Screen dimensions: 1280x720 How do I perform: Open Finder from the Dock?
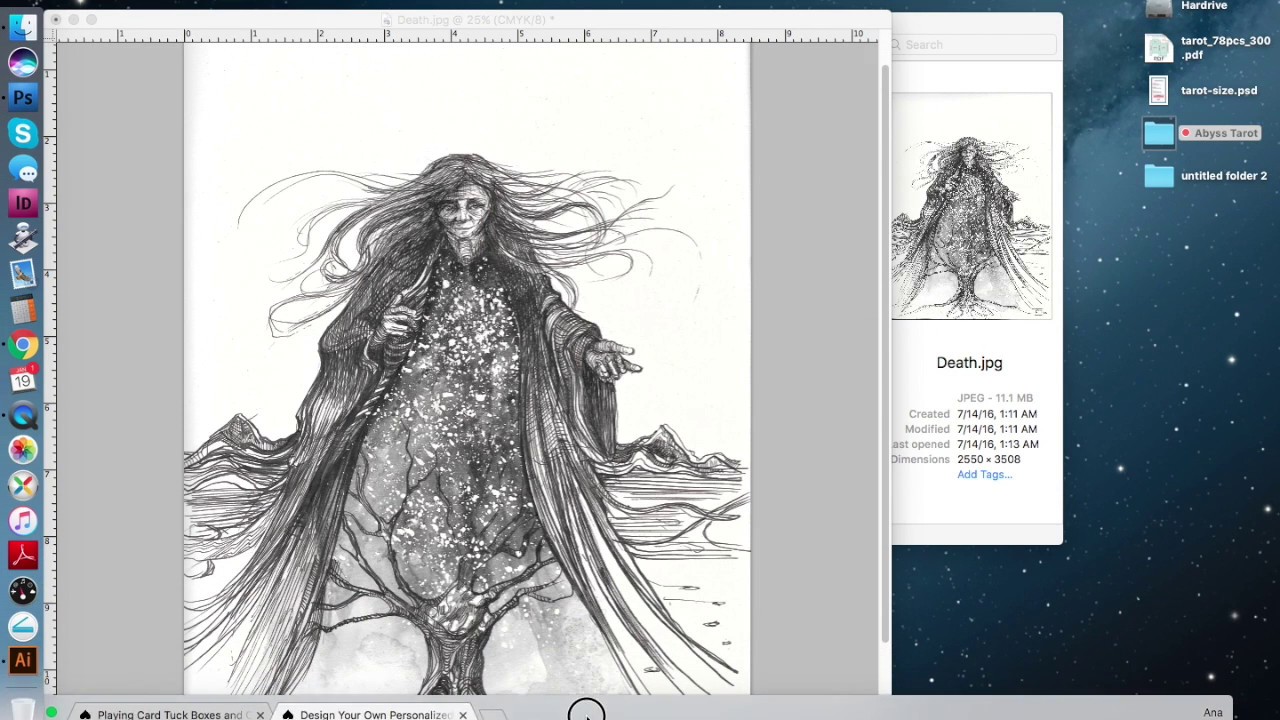(x=23, y=27)
